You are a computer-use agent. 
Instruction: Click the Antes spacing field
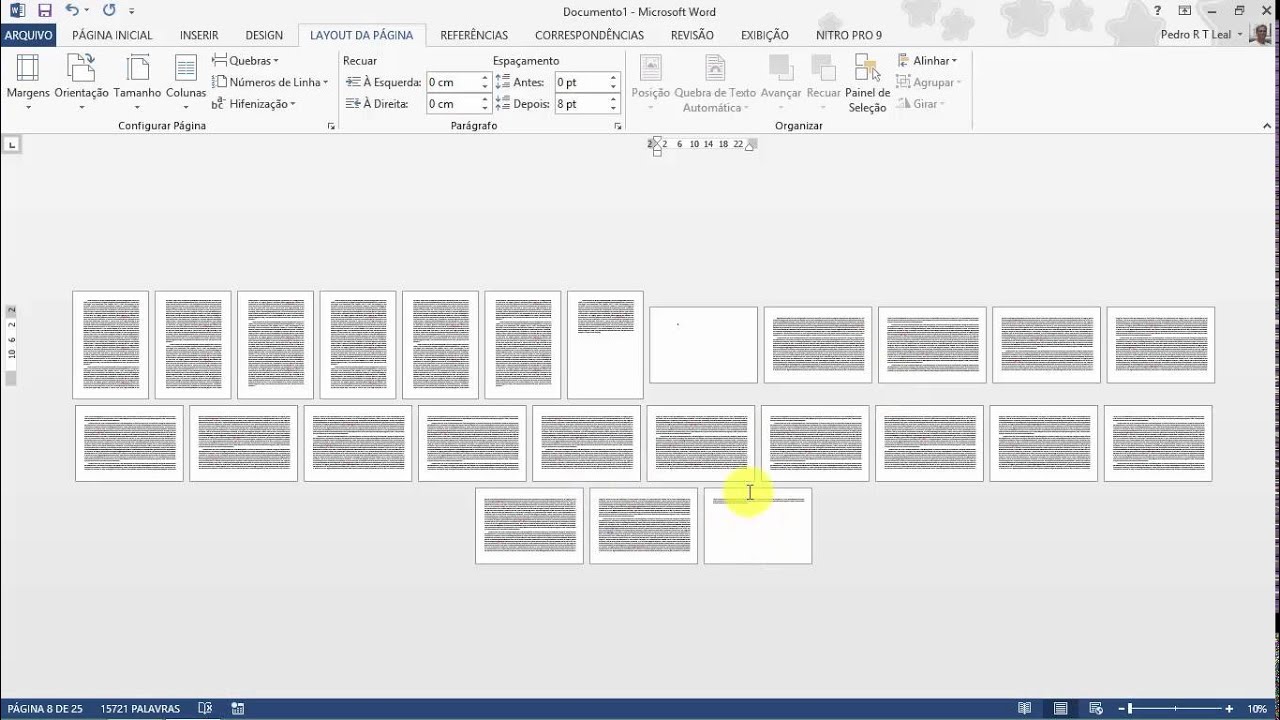(x=581, y=82)
